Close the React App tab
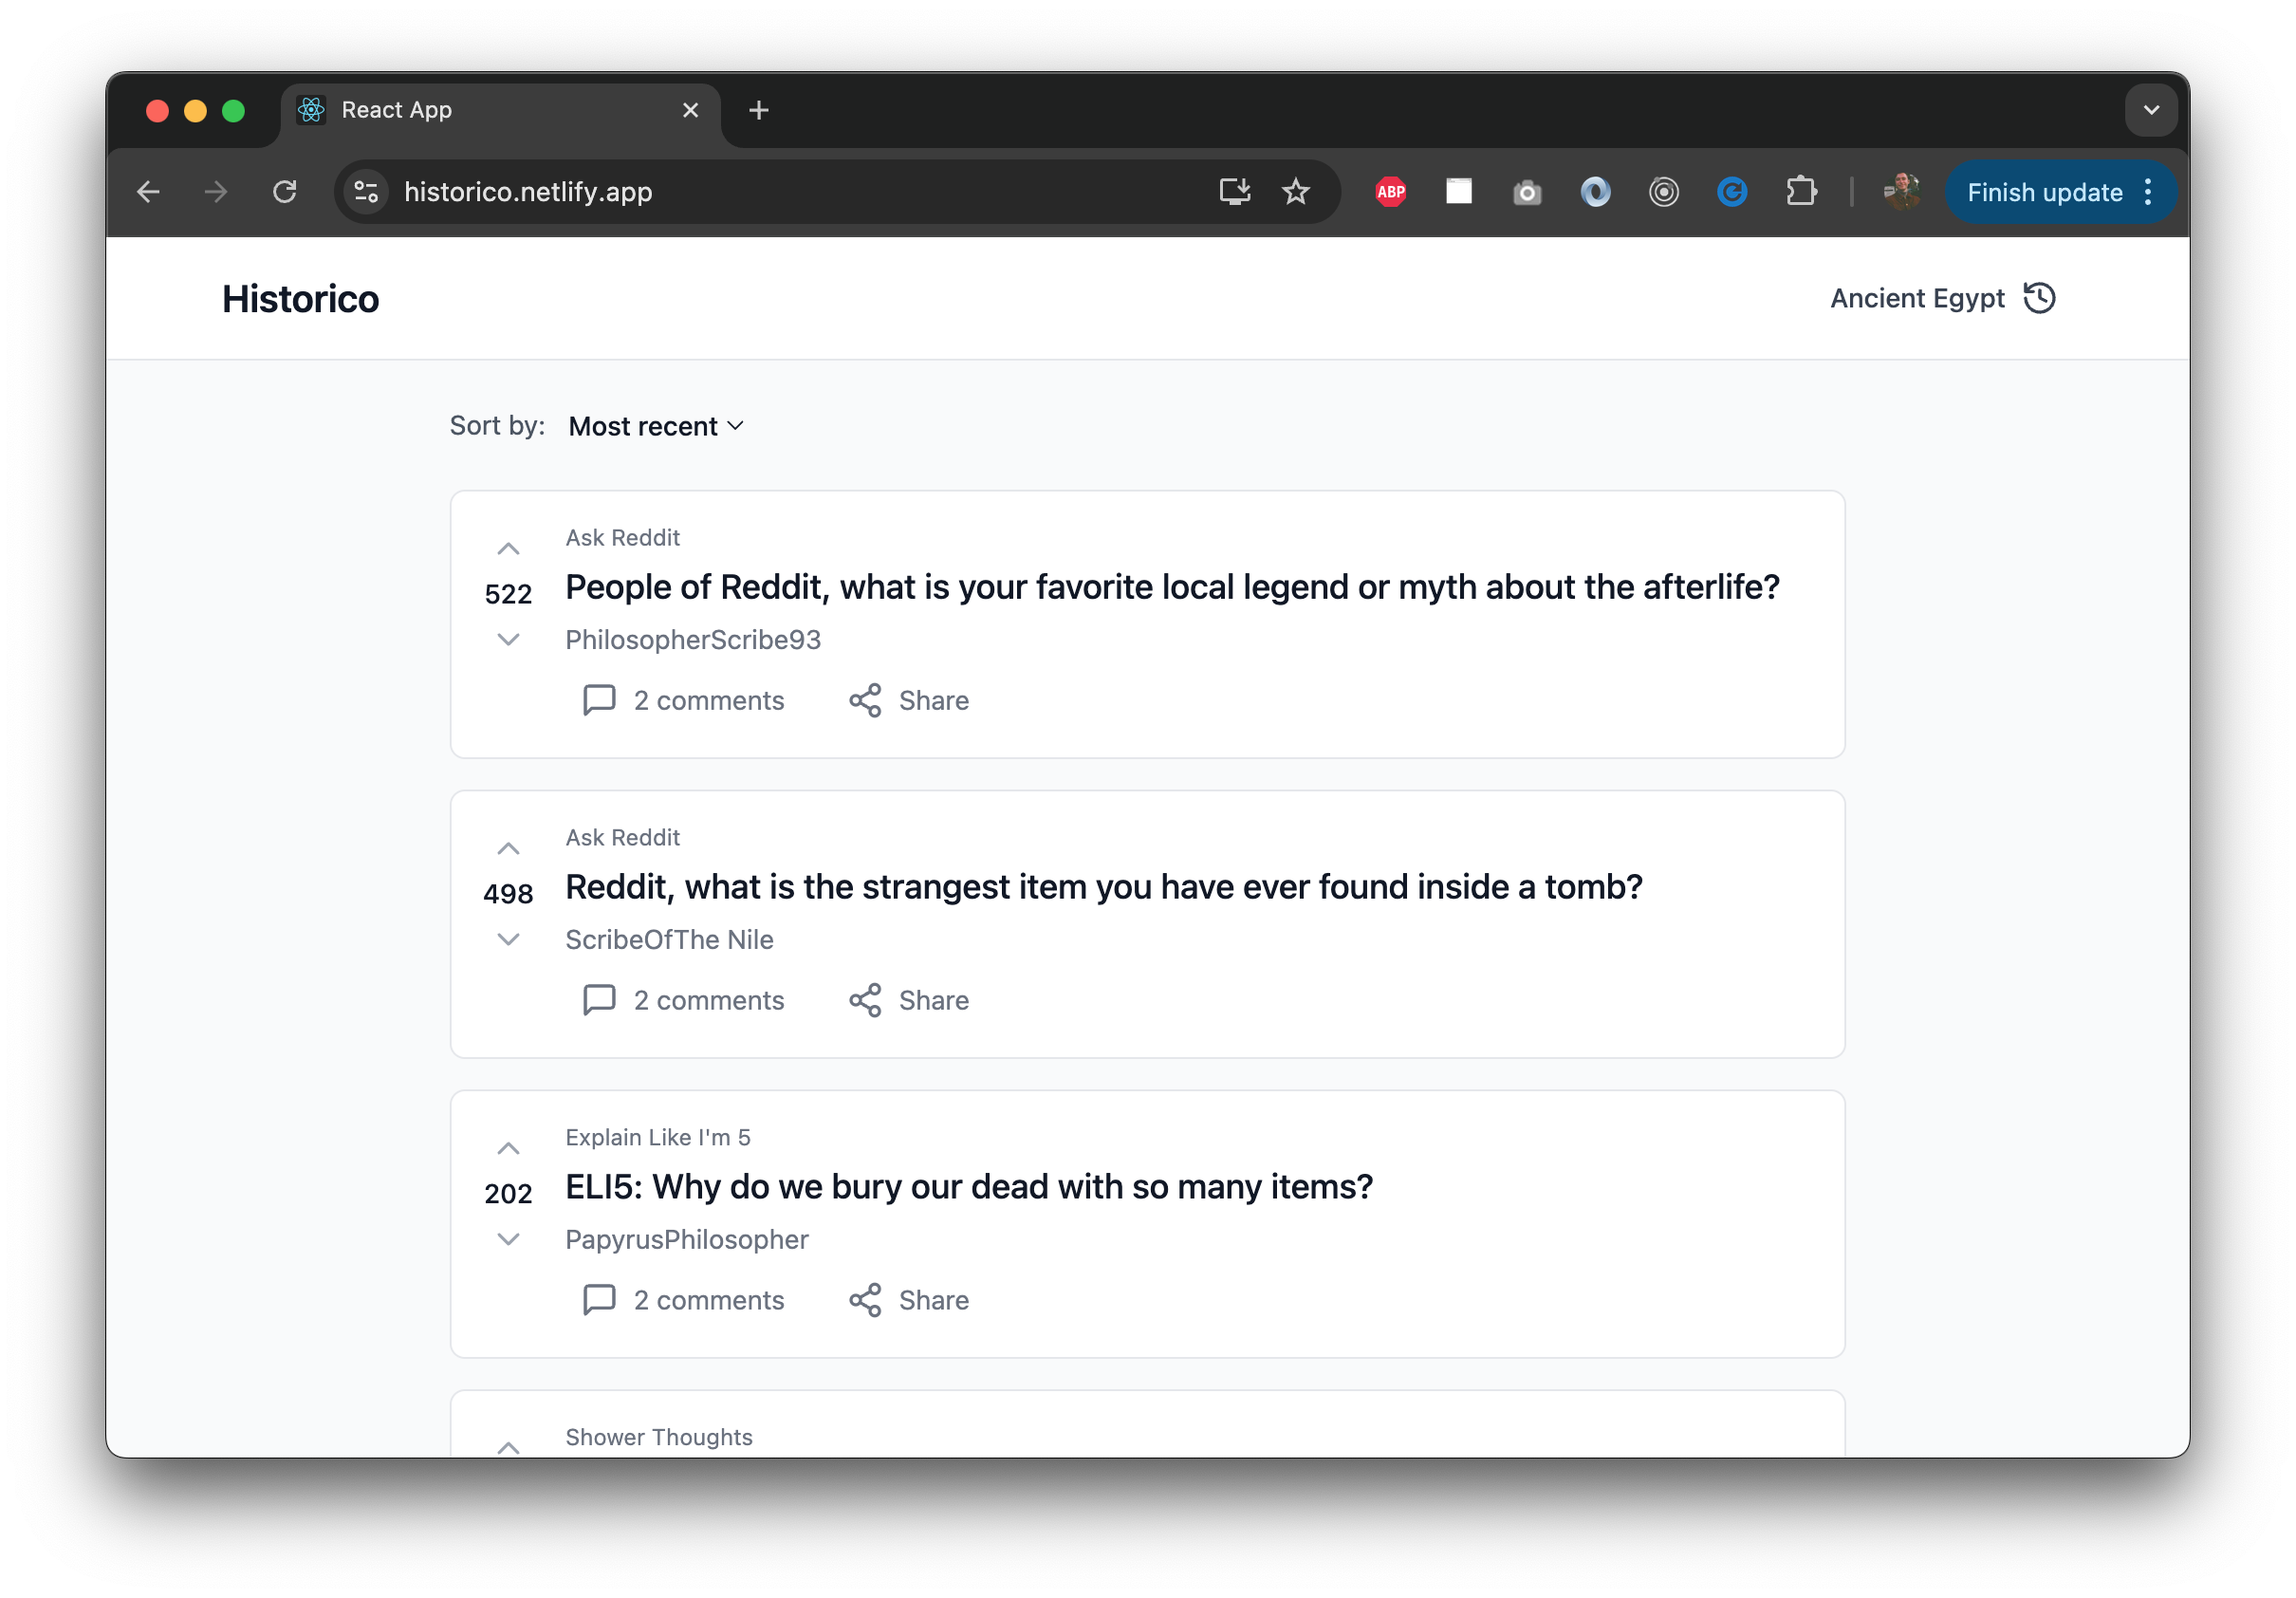 coord(690,110)
